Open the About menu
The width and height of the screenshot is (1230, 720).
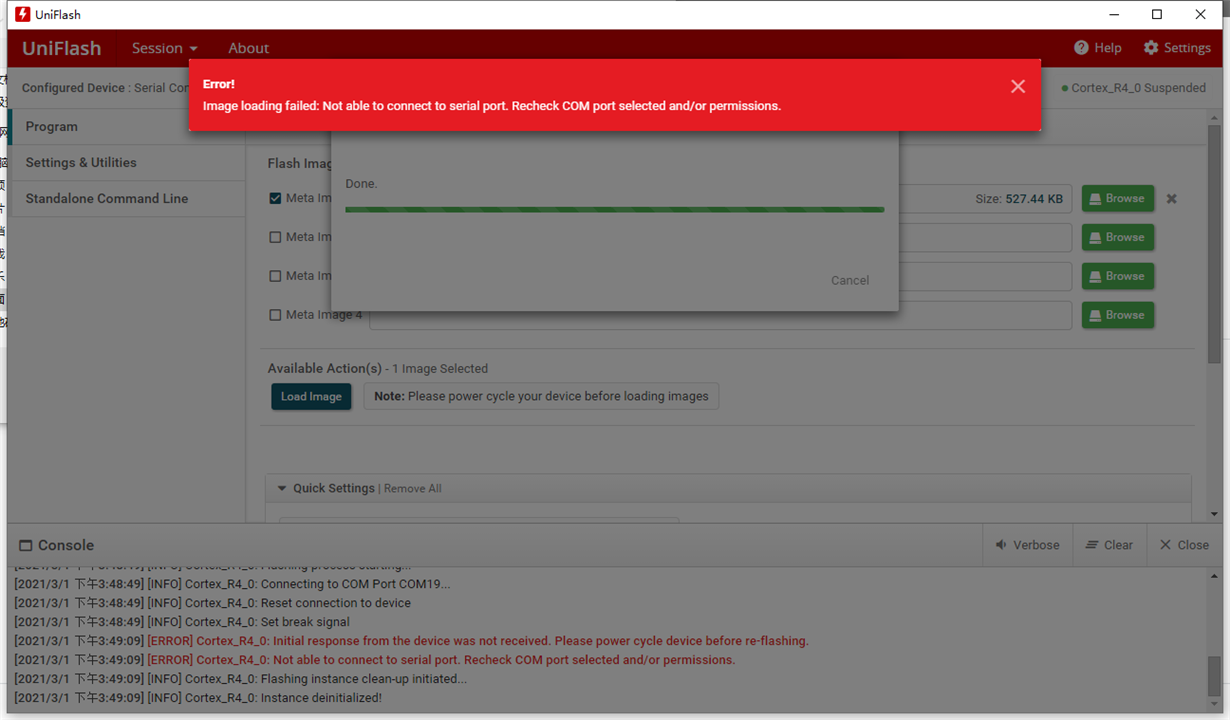(248, 48)
